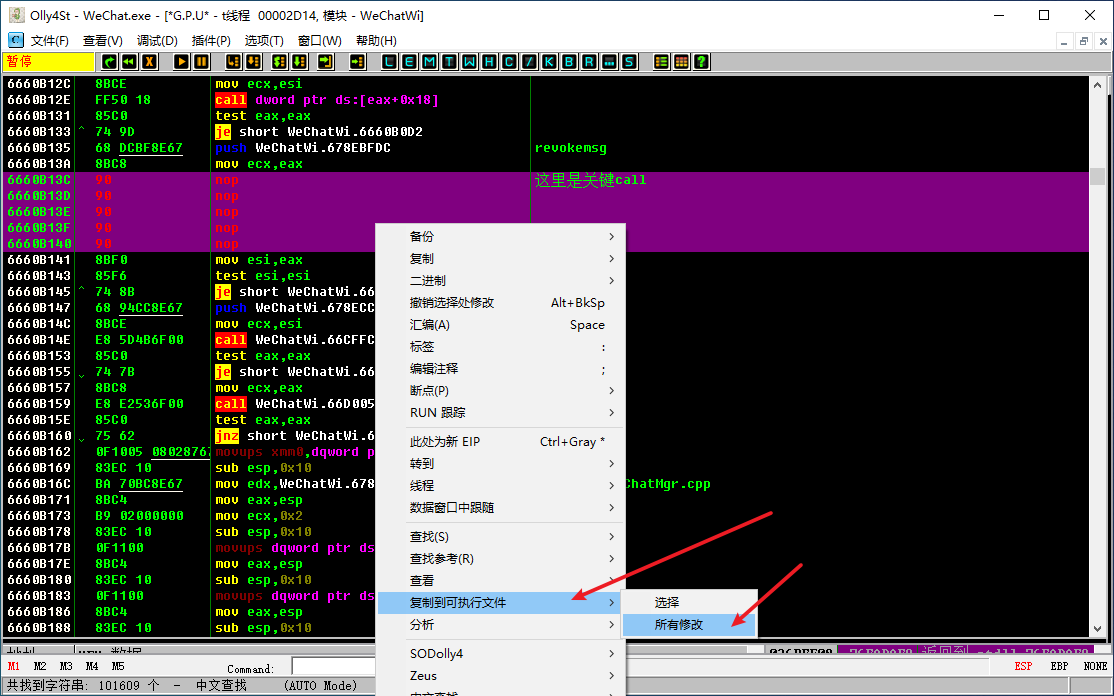Viewport: 1114px width, 696px height.
Task: Expand the 备份 submenu arrow
Action: coord(612,236)
